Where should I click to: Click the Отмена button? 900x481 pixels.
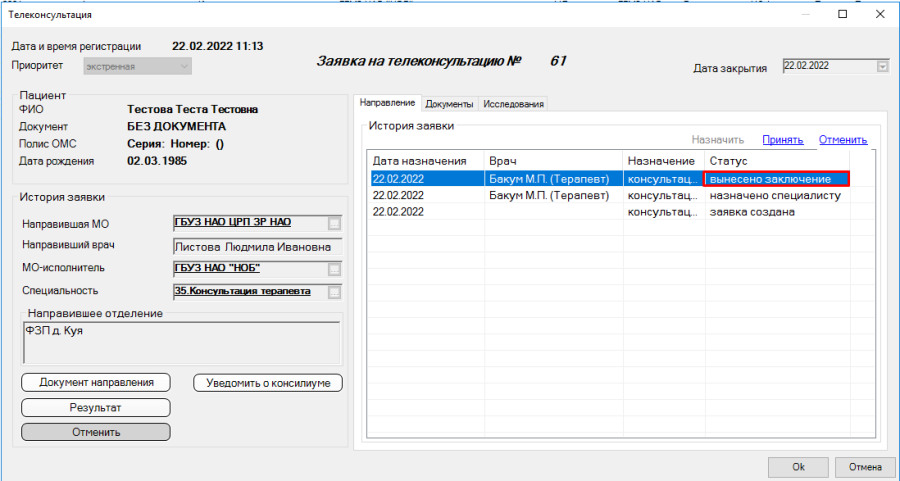(865, 467)
